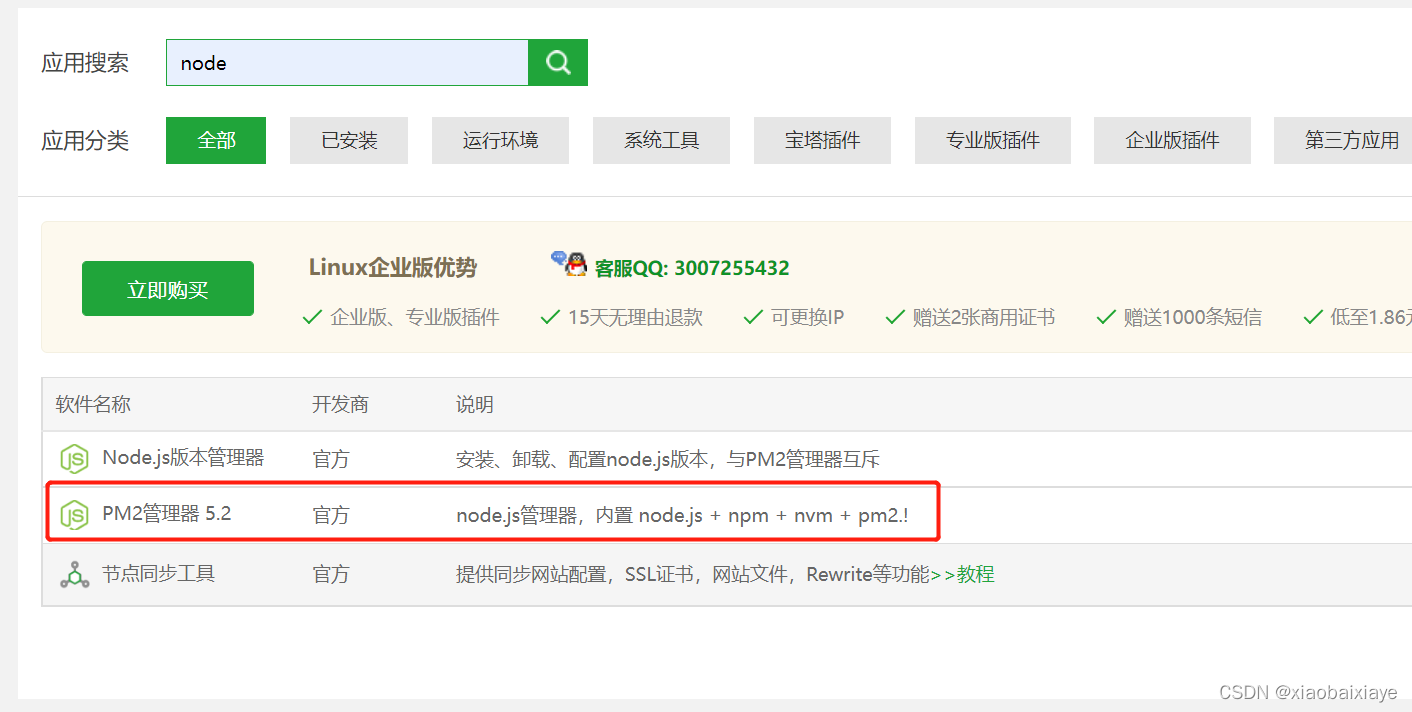
Task: Click the checkmark beside 可更换IP
Action: 753,316
